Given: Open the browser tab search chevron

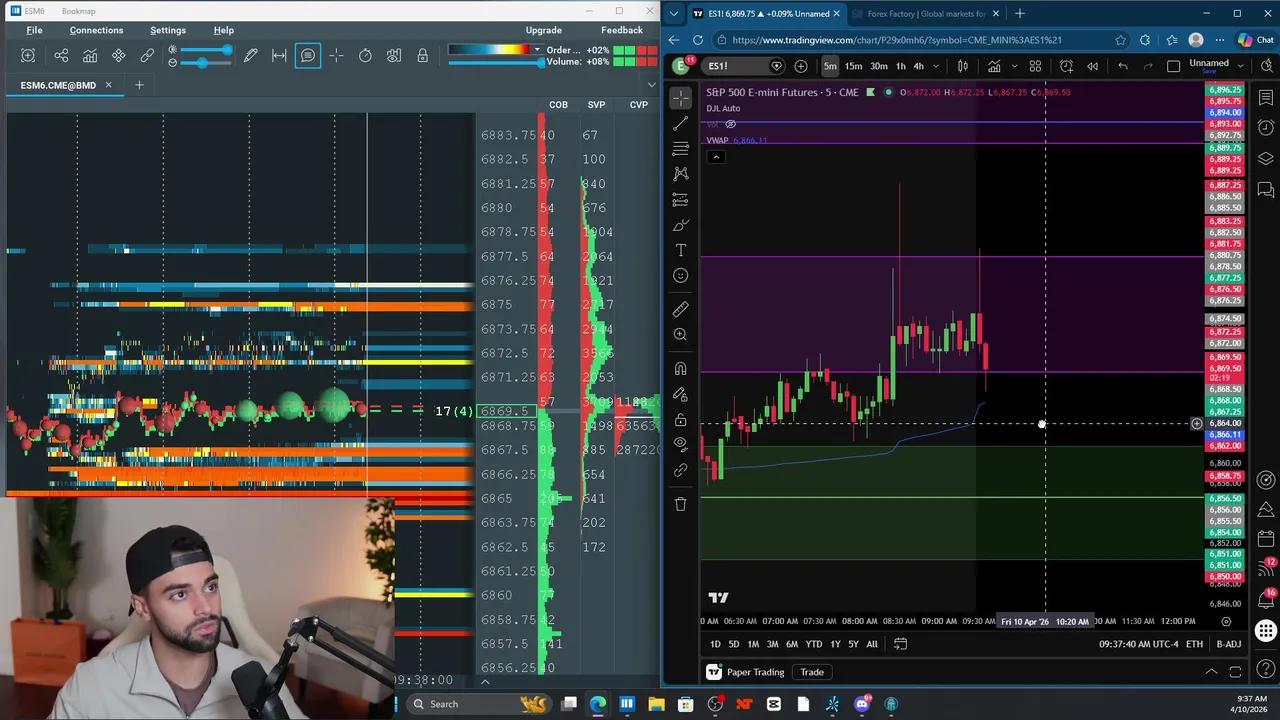Looking at the screenshot, I should click(674, 14).
